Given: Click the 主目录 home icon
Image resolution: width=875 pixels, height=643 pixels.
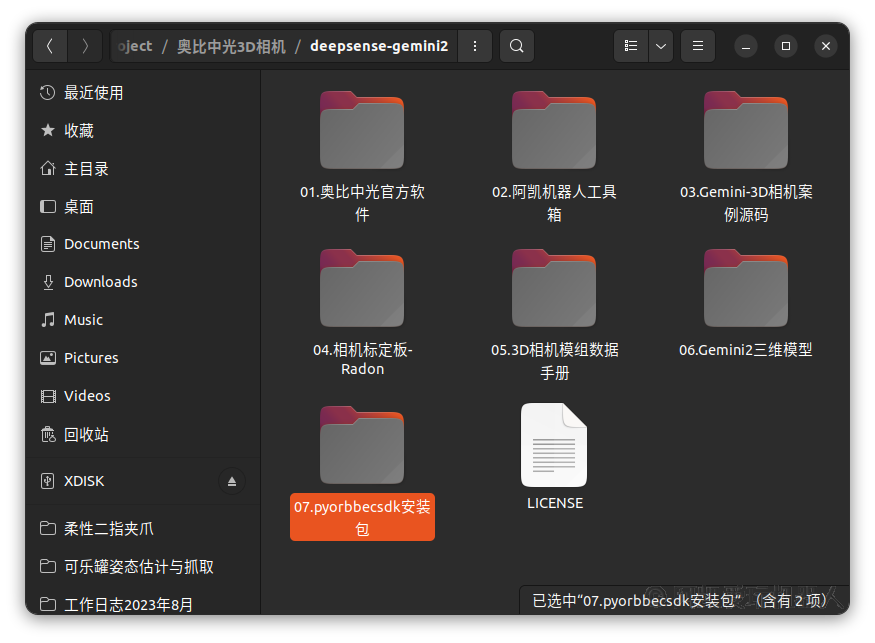Looking at the screenshot, I should (48, 169).
